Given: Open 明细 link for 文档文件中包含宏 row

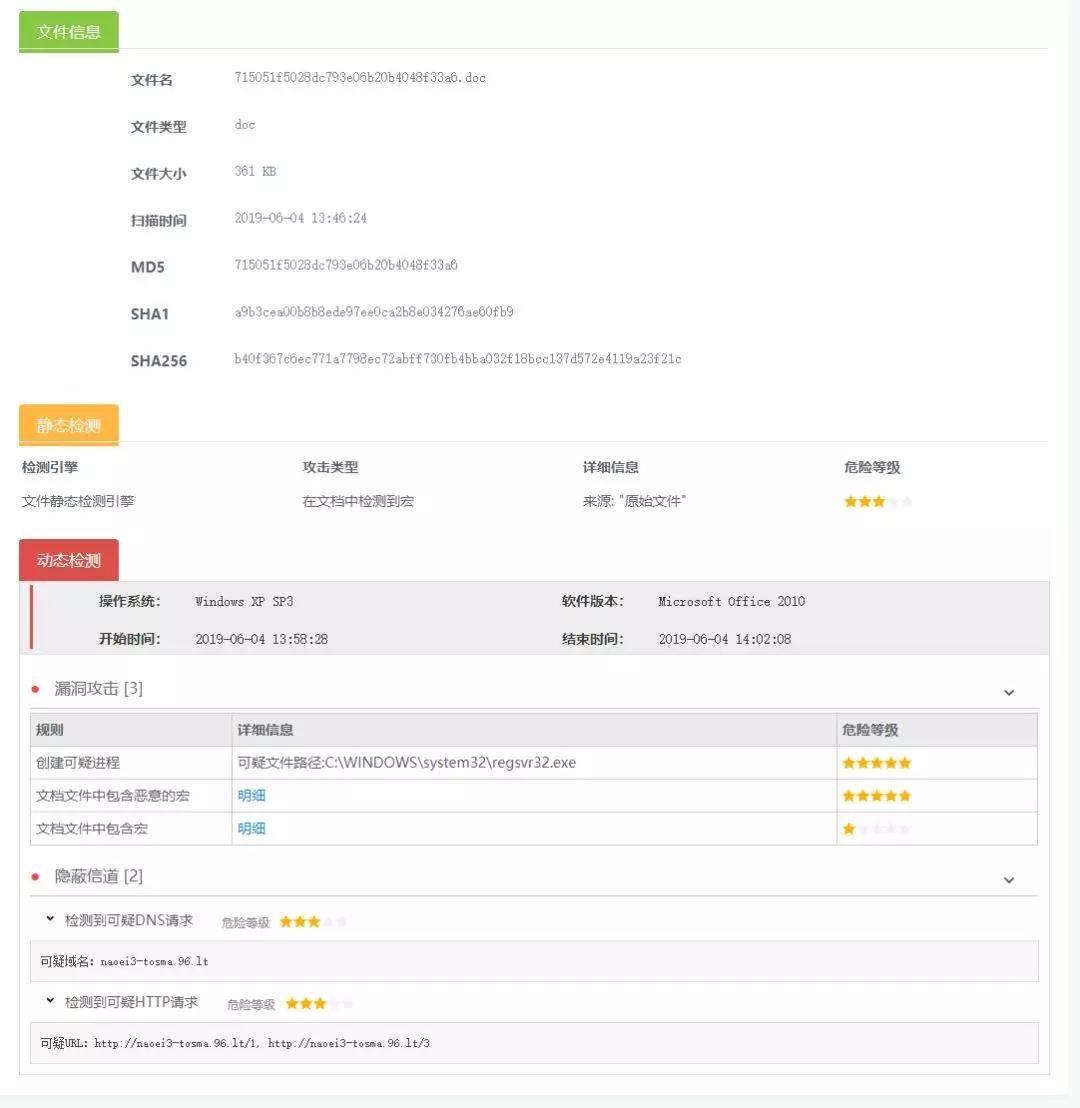Looking at the screenshot, I should click(251, 829).
